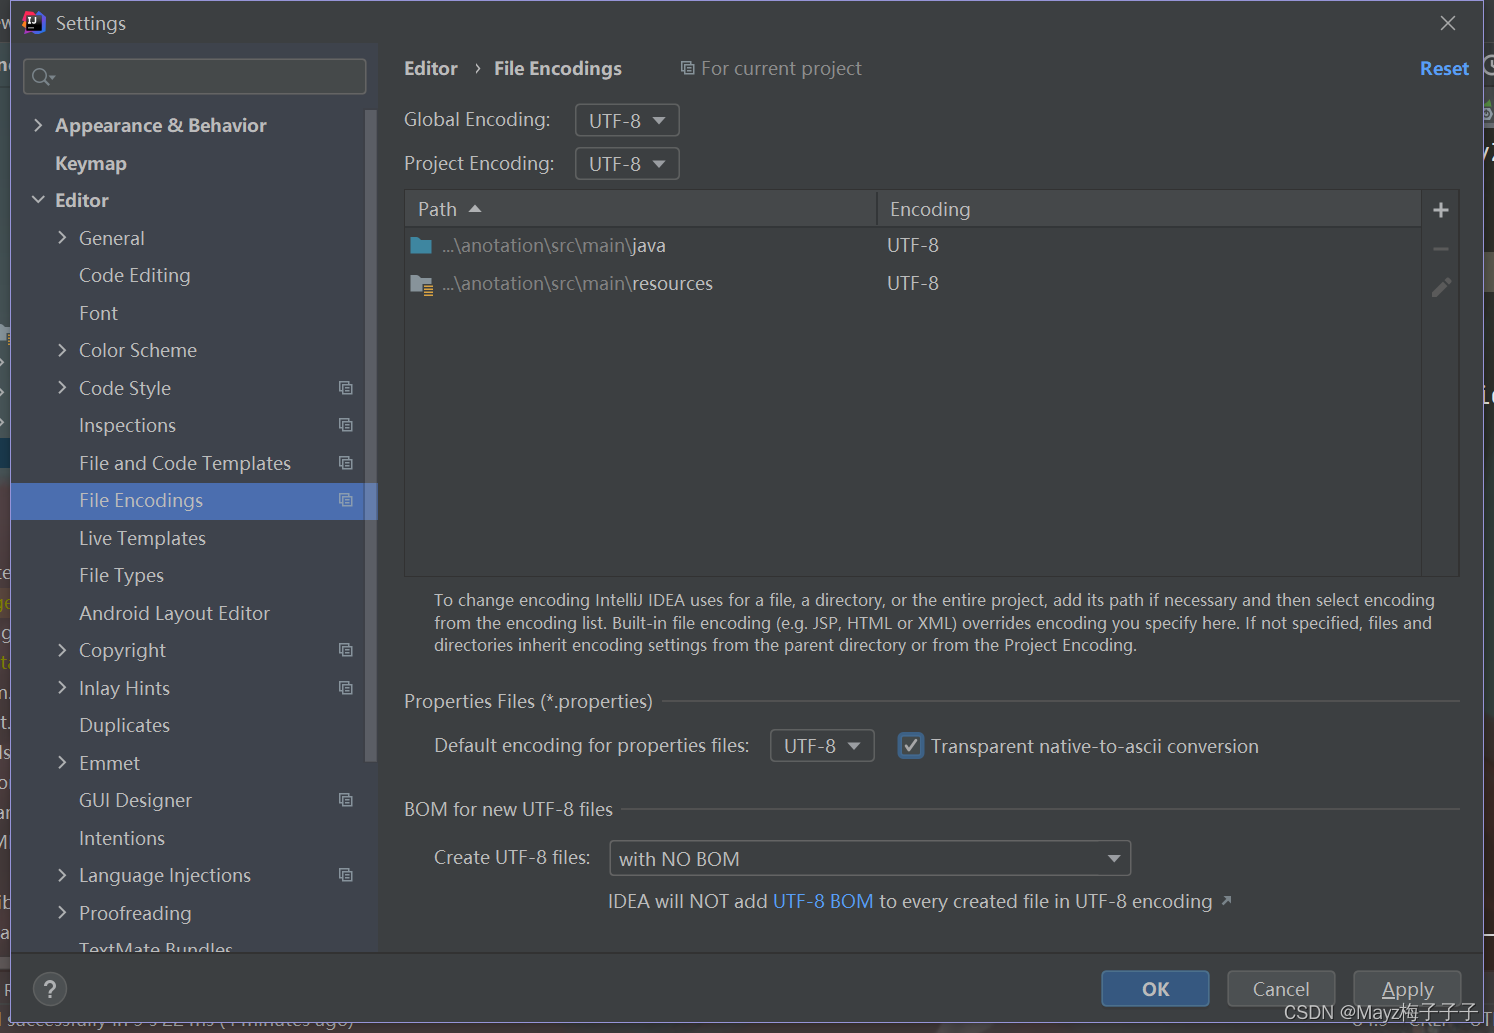Click the external link arrow after BOM note

tap(1226, 901)
